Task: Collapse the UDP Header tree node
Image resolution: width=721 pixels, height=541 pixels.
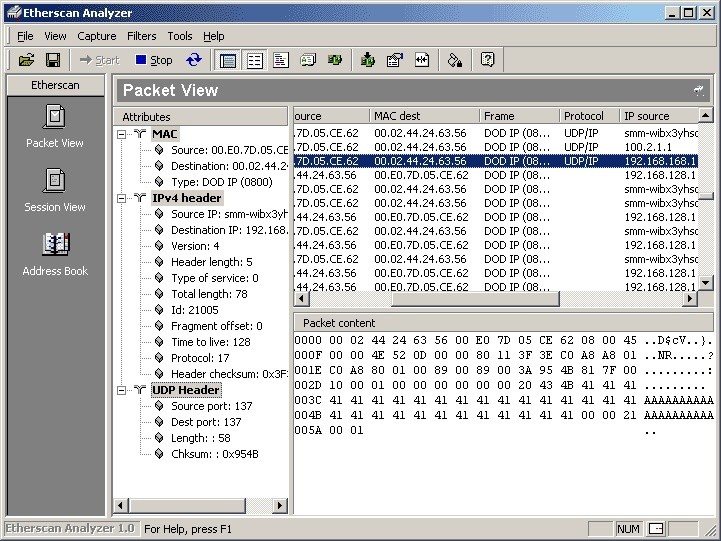Action: (x=122, y=390)
